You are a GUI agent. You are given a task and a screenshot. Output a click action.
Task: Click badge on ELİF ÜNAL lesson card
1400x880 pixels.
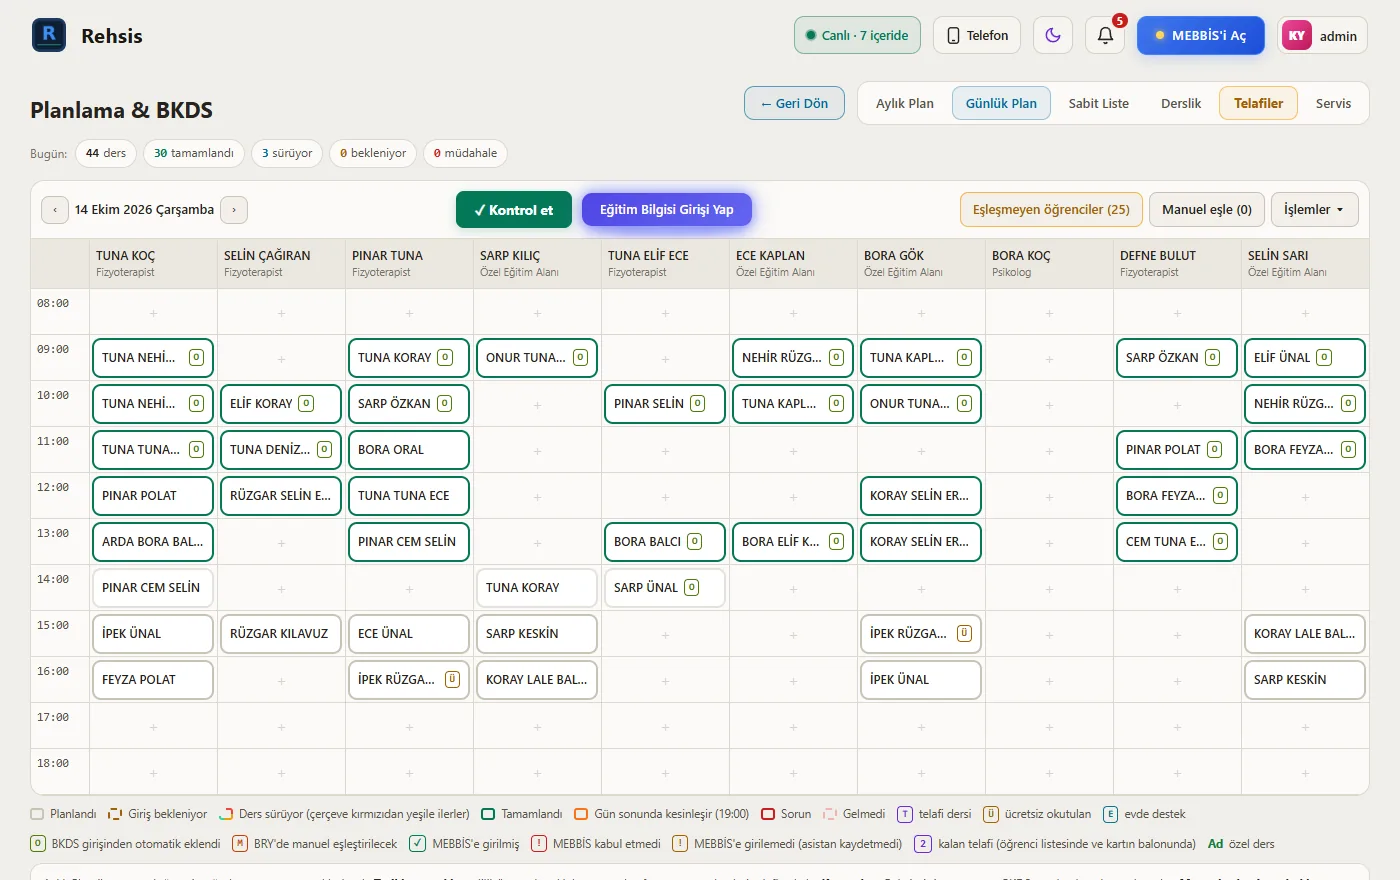pyautogui.click(x=1324, y=357)
